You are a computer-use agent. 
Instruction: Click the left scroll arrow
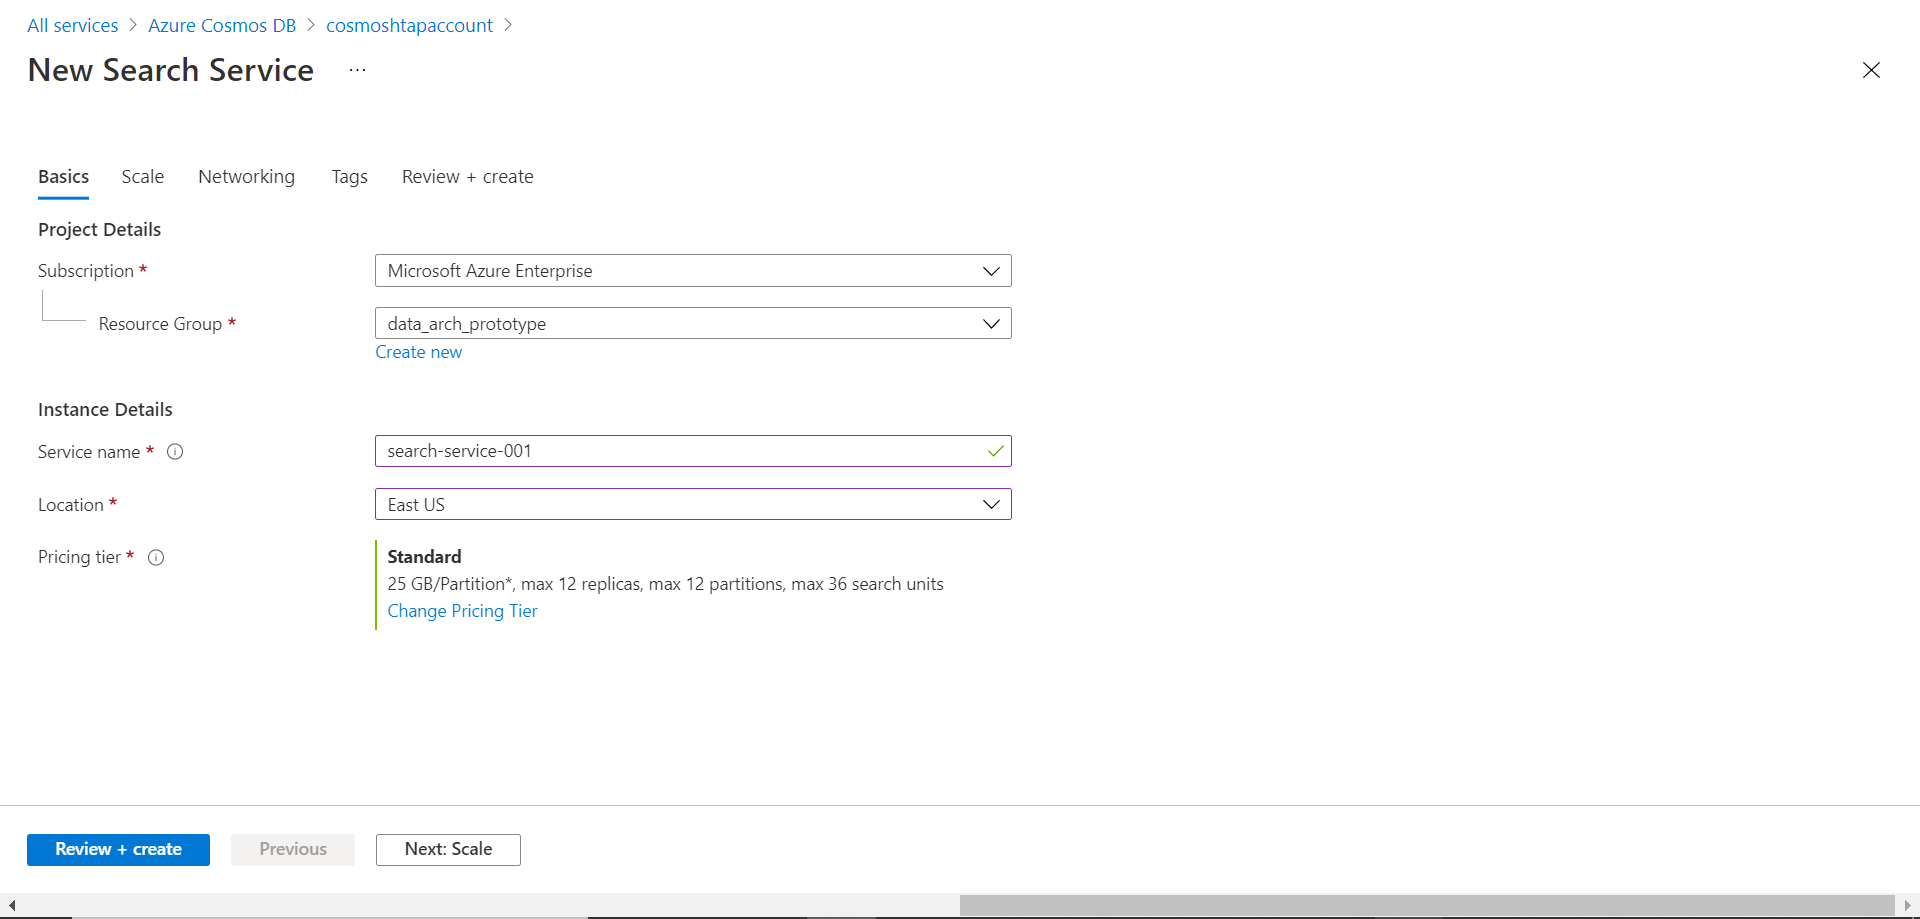(11, 905)
